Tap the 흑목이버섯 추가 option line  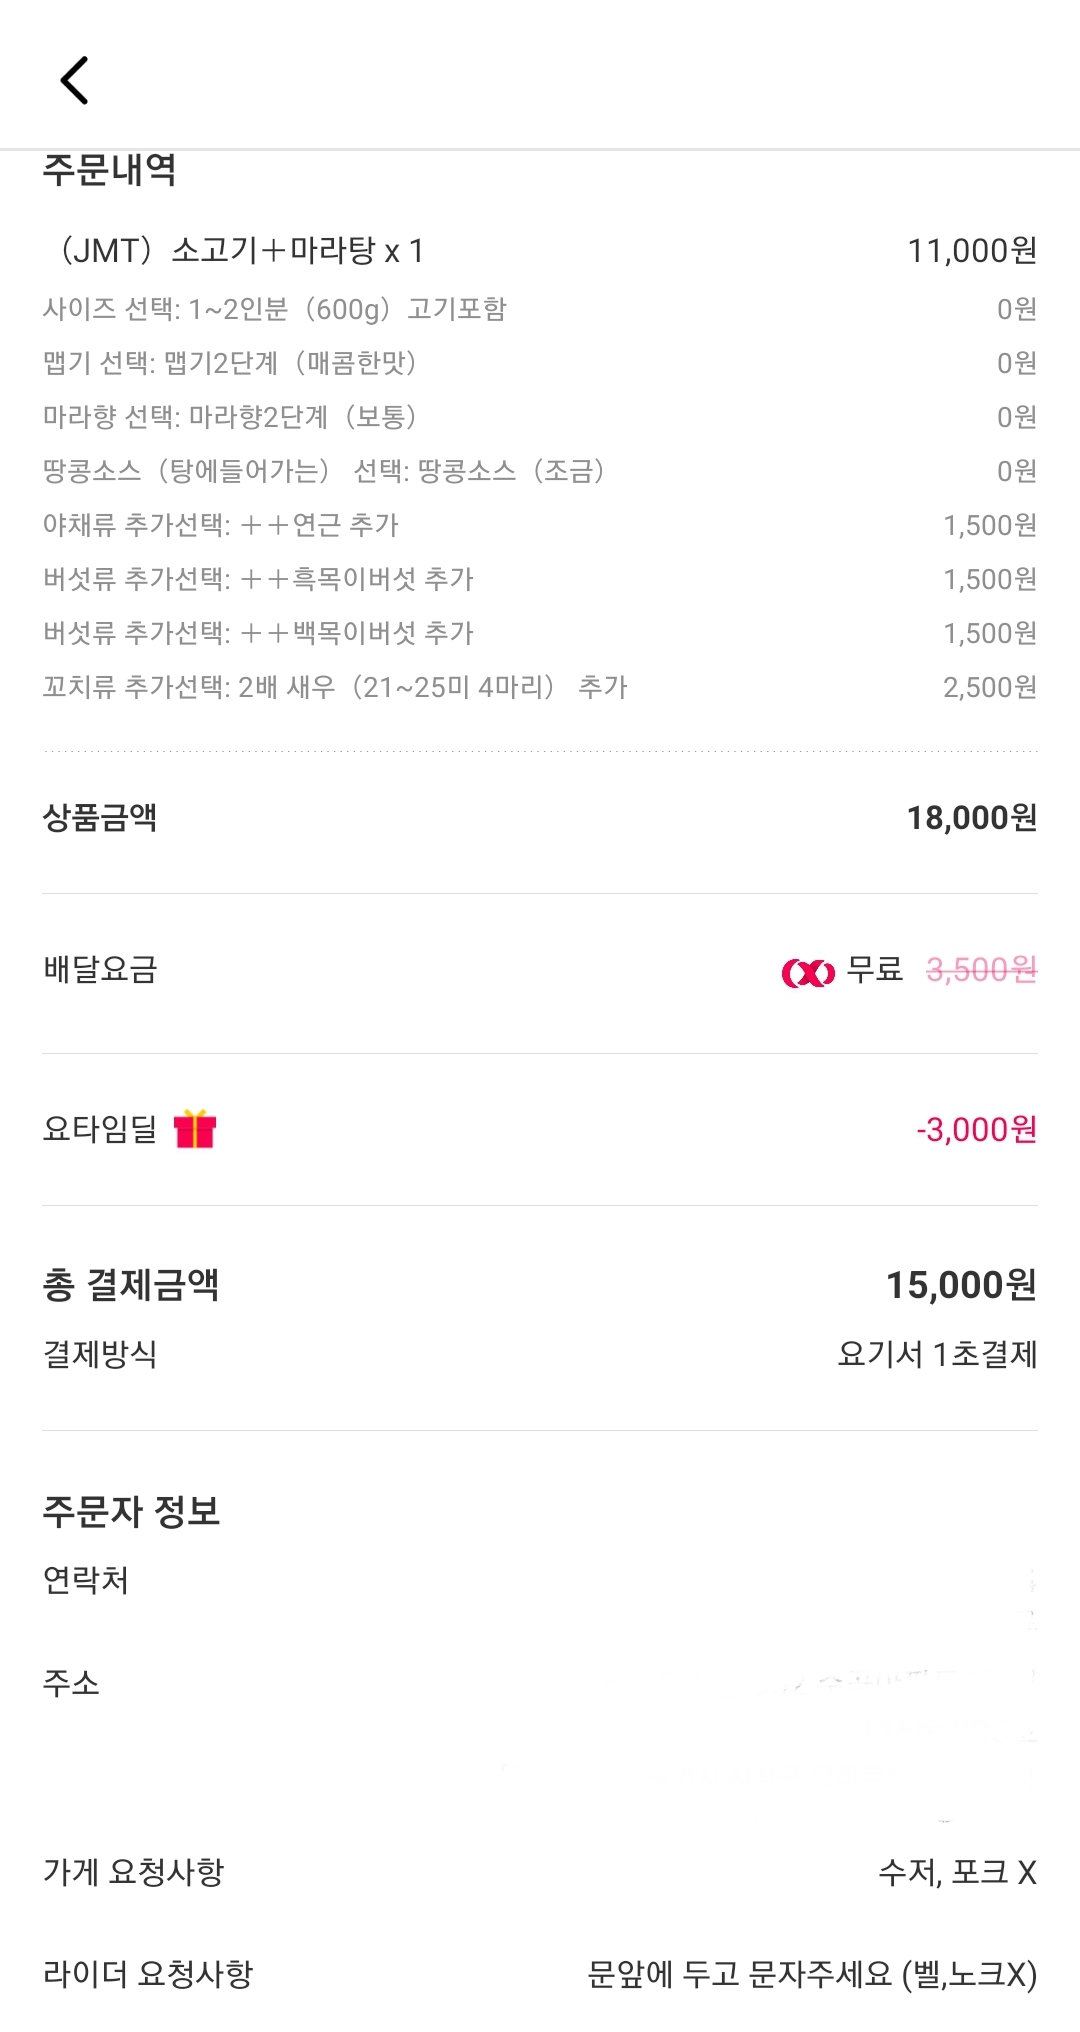(x=258, y=579)
